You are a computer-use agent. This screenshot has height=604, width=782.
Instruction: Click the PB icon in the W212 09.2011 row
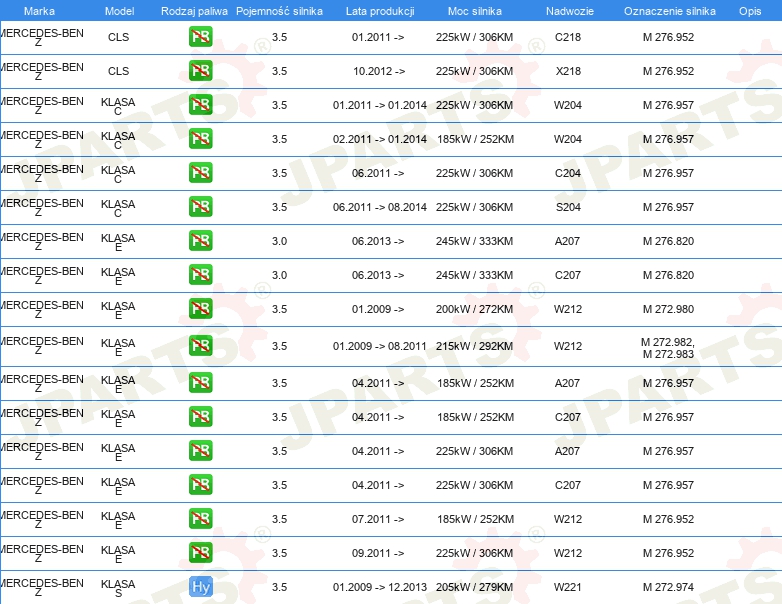click(200, 553)
